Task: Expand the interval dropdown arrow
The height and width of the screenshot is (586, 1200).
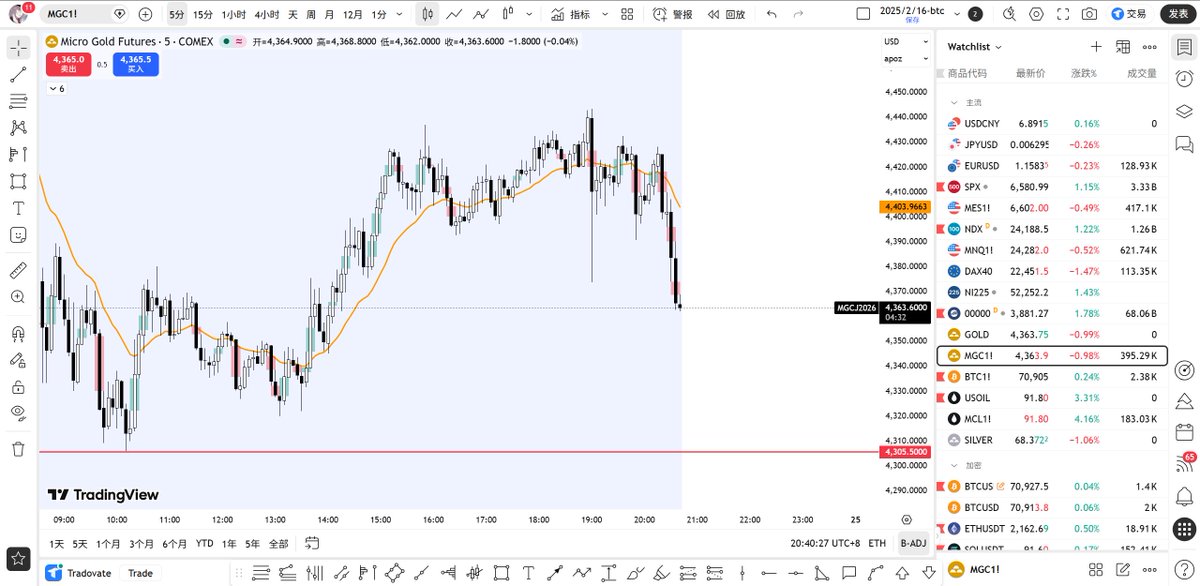Action: pos(399,14)
